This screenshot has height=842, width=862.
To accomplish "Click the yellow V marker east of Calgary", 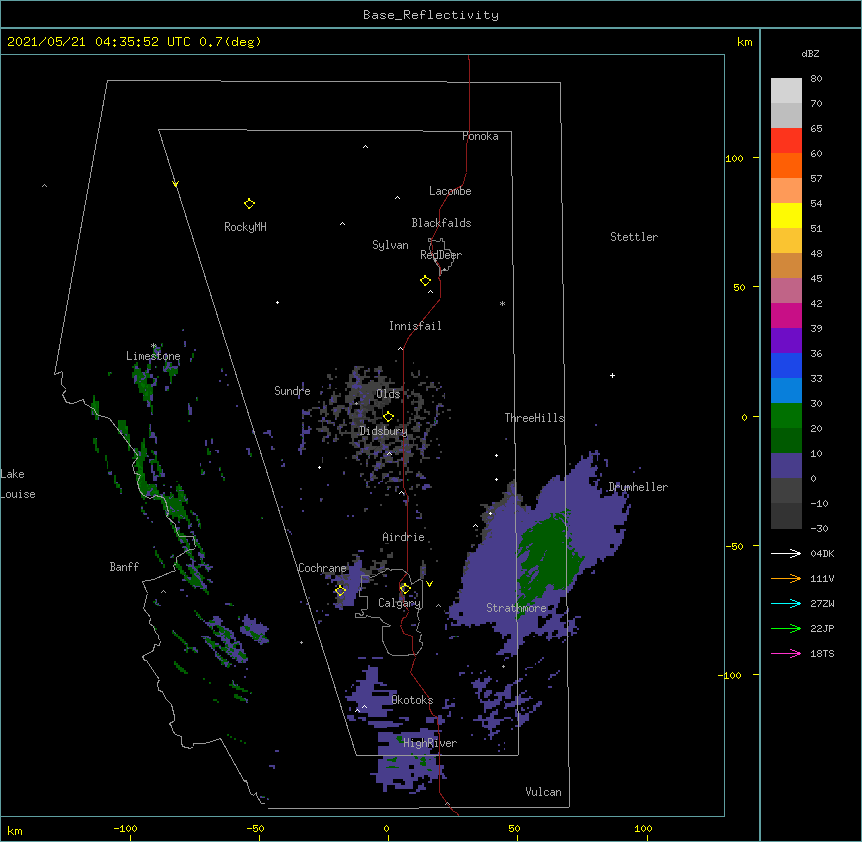I will 429,584.
